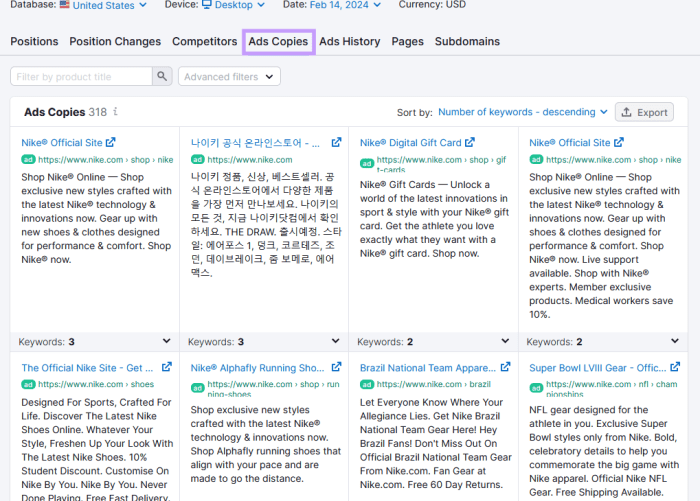Switch to the Position Changes tab
The width and height of the screenshot is (700, 501).
pos(115,42)
